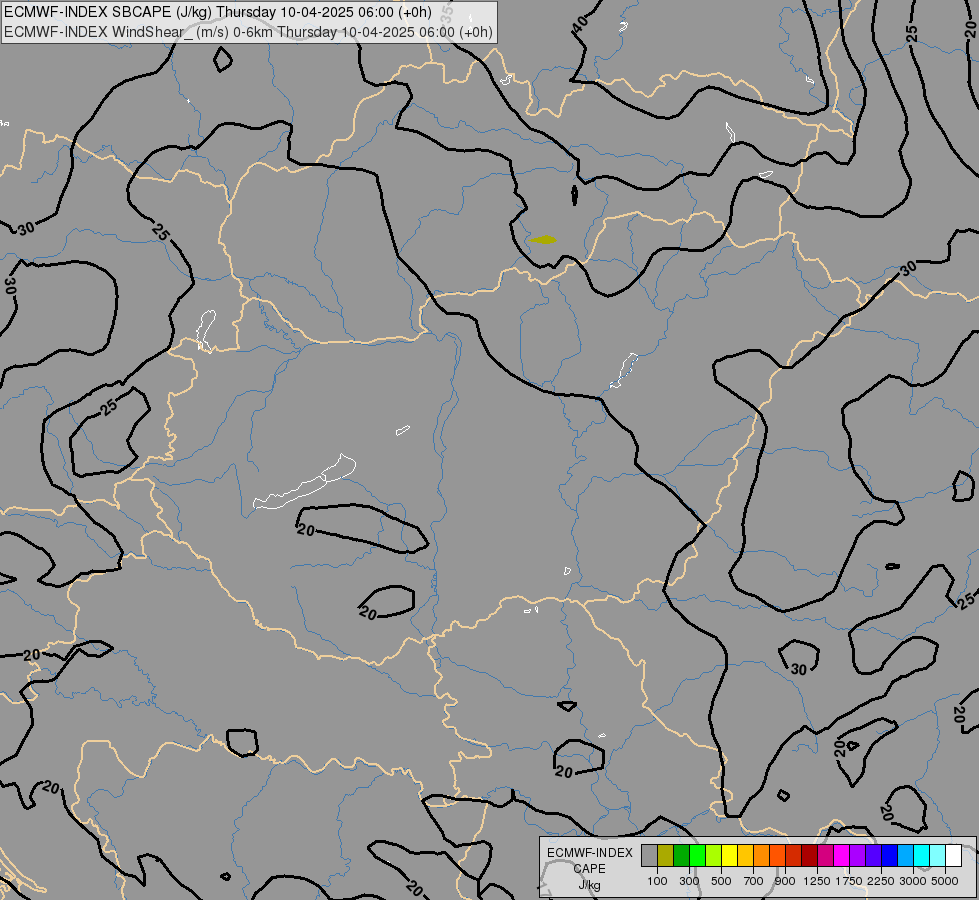Select the magenta legend swatch
Viewport: 979px width, 900px height.
841,855
